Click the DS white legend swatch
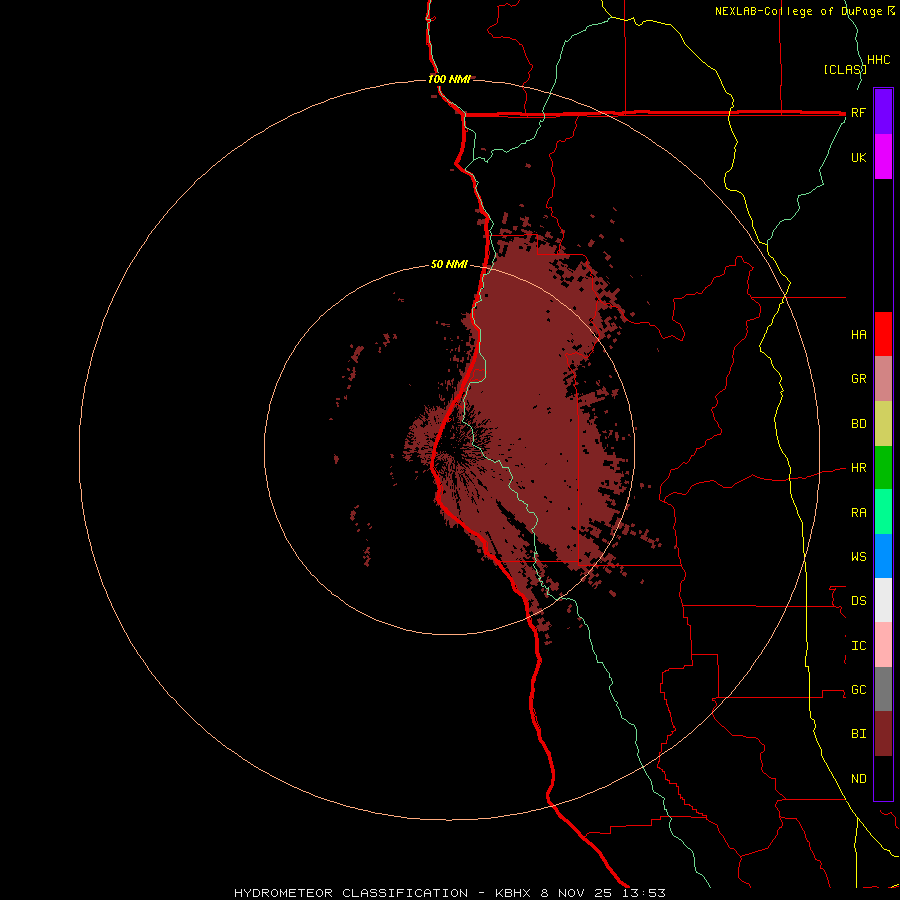Screen dimensions: 900x900 (x=883, y=600)
